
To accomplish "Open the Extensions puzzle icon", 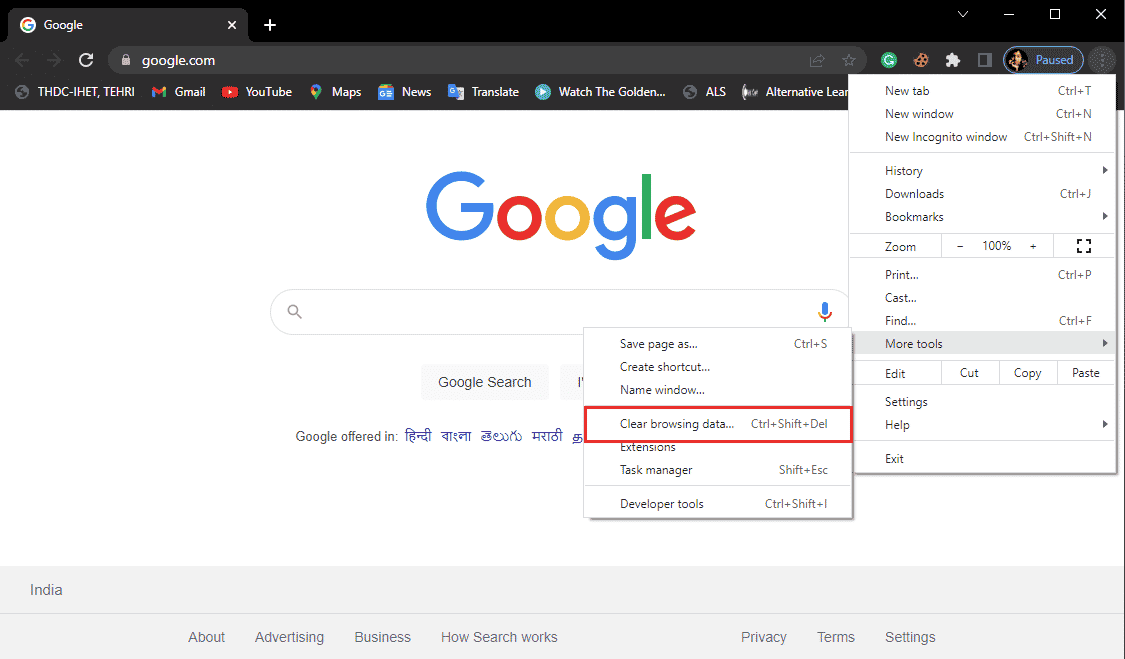I will (x=953, y=60).
